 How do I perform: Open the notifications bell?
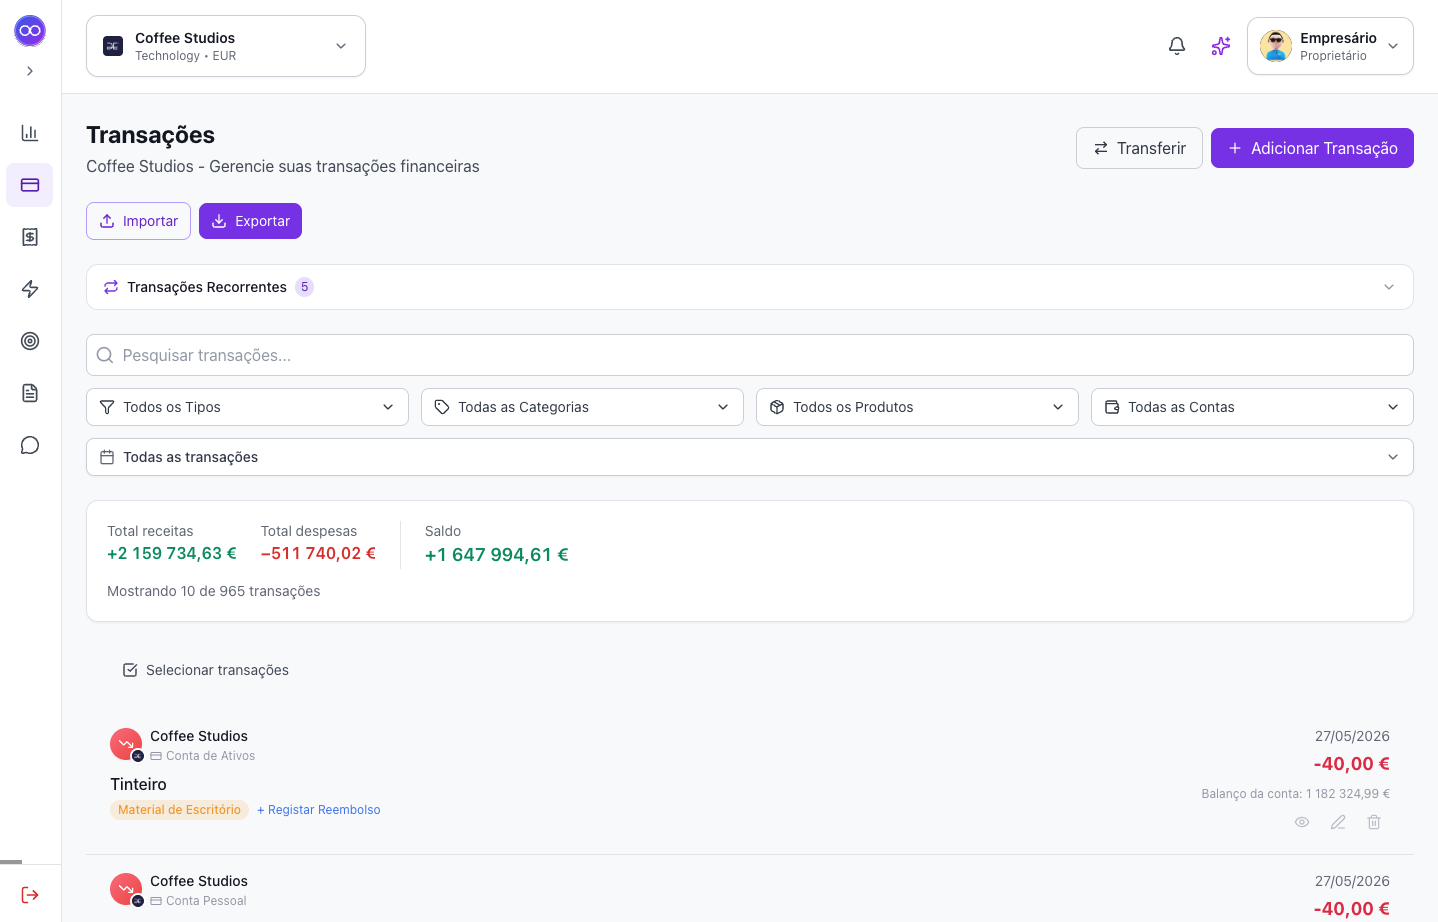[x=1177, y=46]
